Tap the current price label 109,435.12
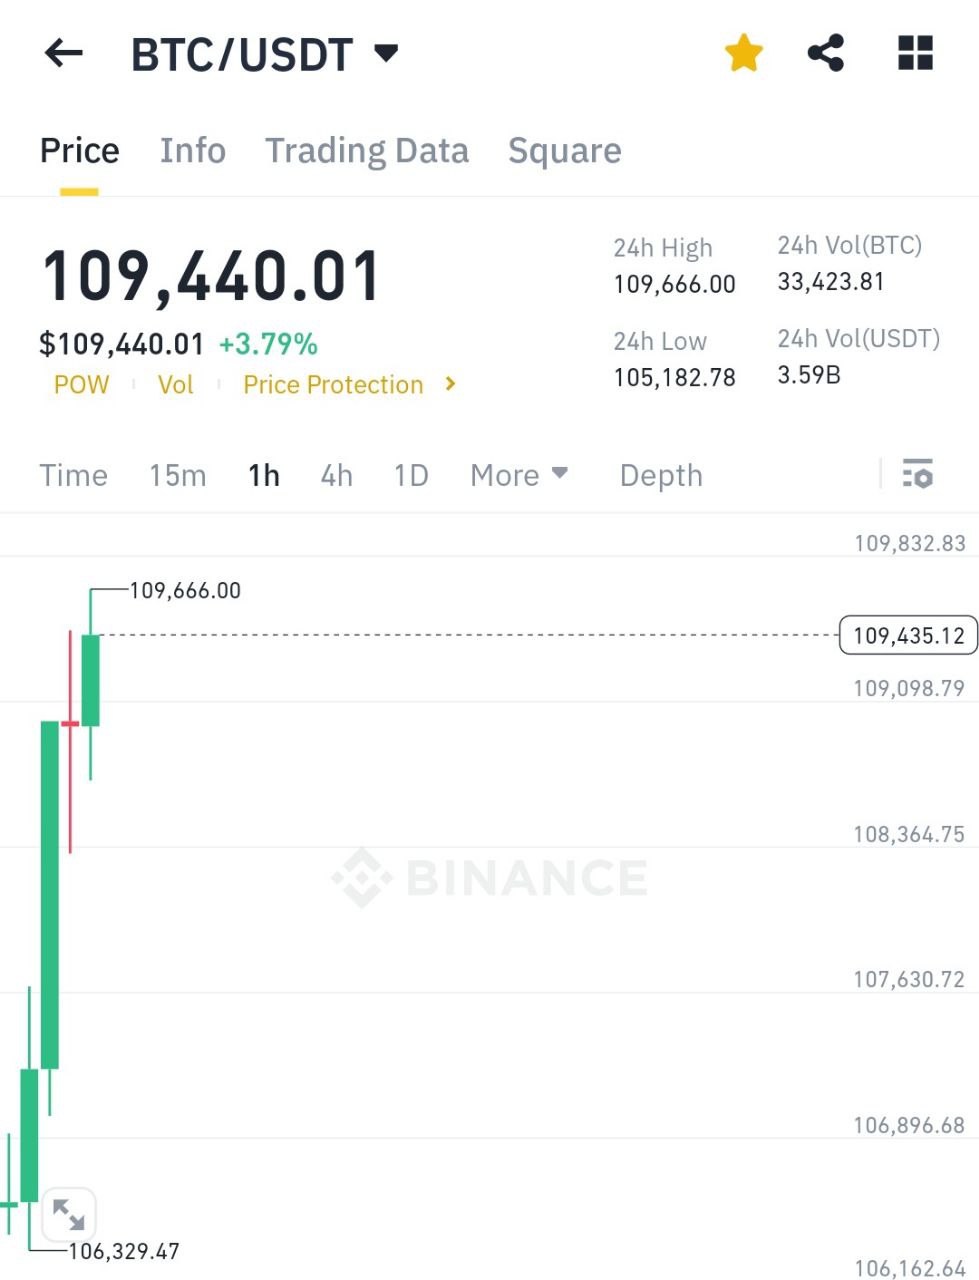 click(x=908, y=635)
